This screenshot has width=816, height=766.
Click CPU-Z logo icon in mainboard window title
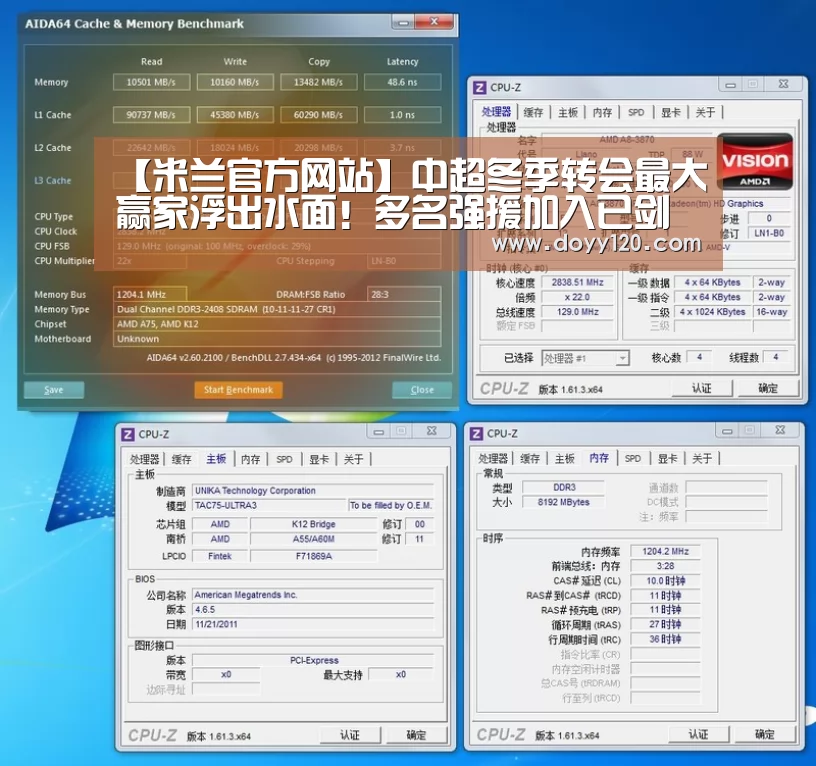point(128,434)
